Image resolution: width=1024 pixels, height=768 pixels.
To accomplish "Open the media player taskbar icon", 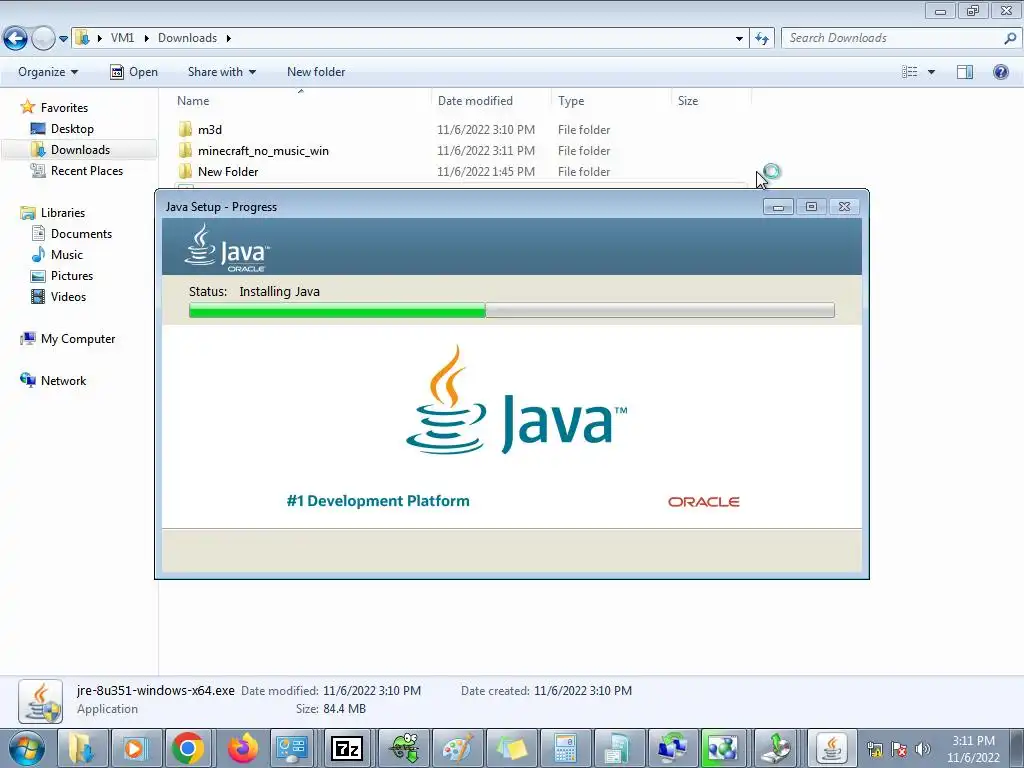I will click(x=136, y=748).
